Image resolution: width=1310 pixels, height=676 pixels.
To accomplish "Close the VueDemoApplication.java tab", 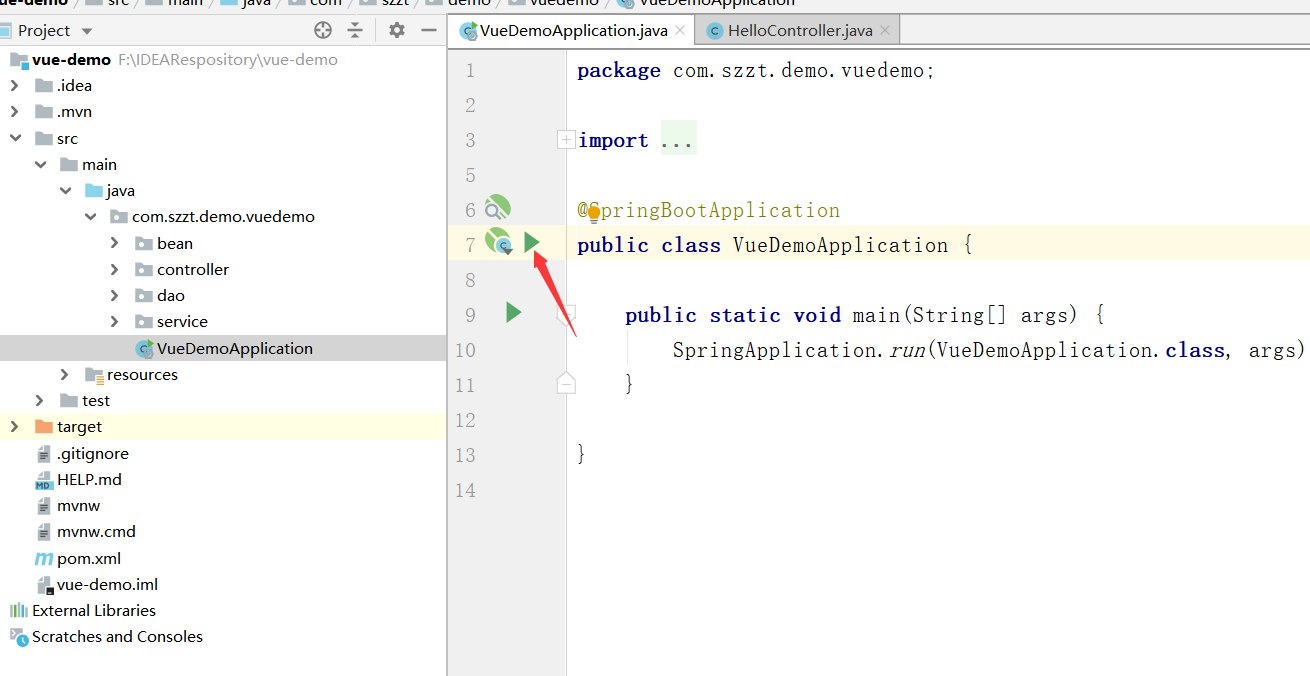I will click(x=680, y=31).
